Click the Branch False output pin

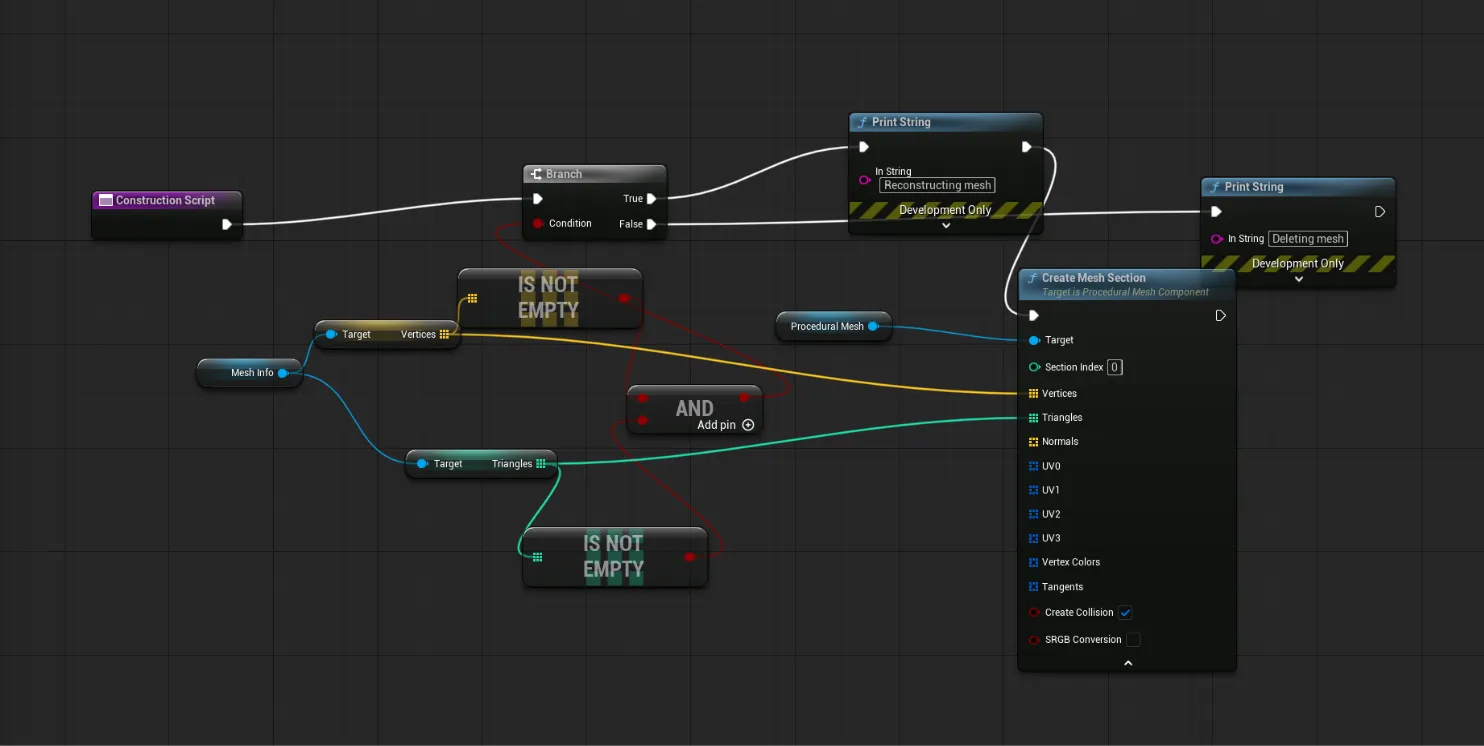(x=651, y=224)
